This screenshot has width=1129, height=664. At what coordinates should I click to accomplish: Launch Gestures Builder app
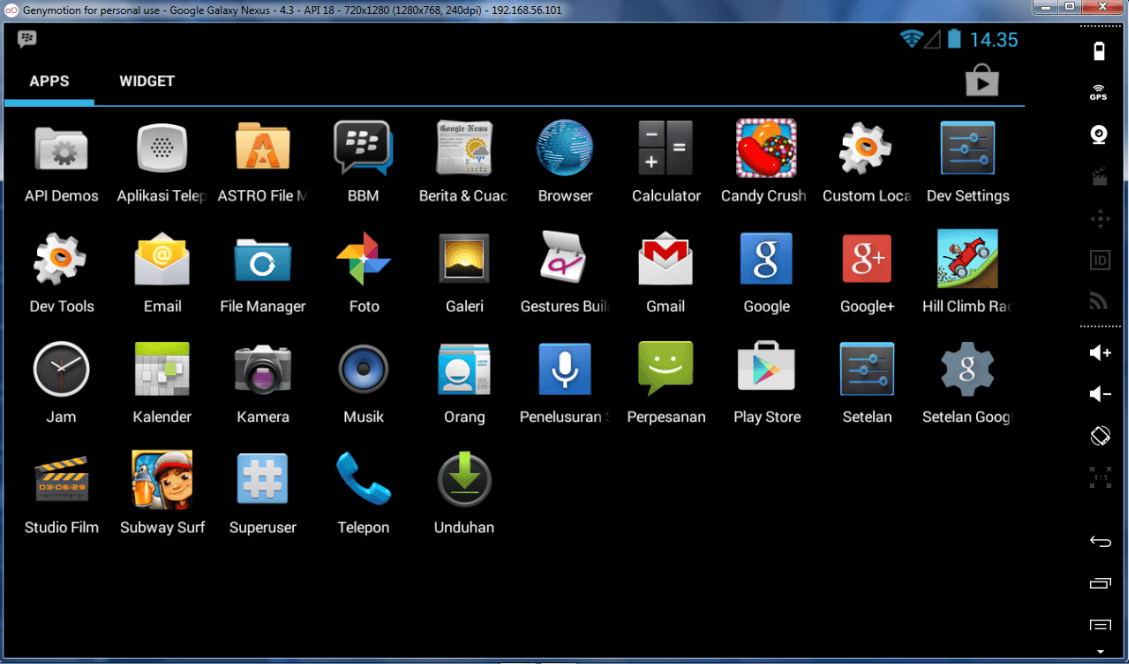564,258
